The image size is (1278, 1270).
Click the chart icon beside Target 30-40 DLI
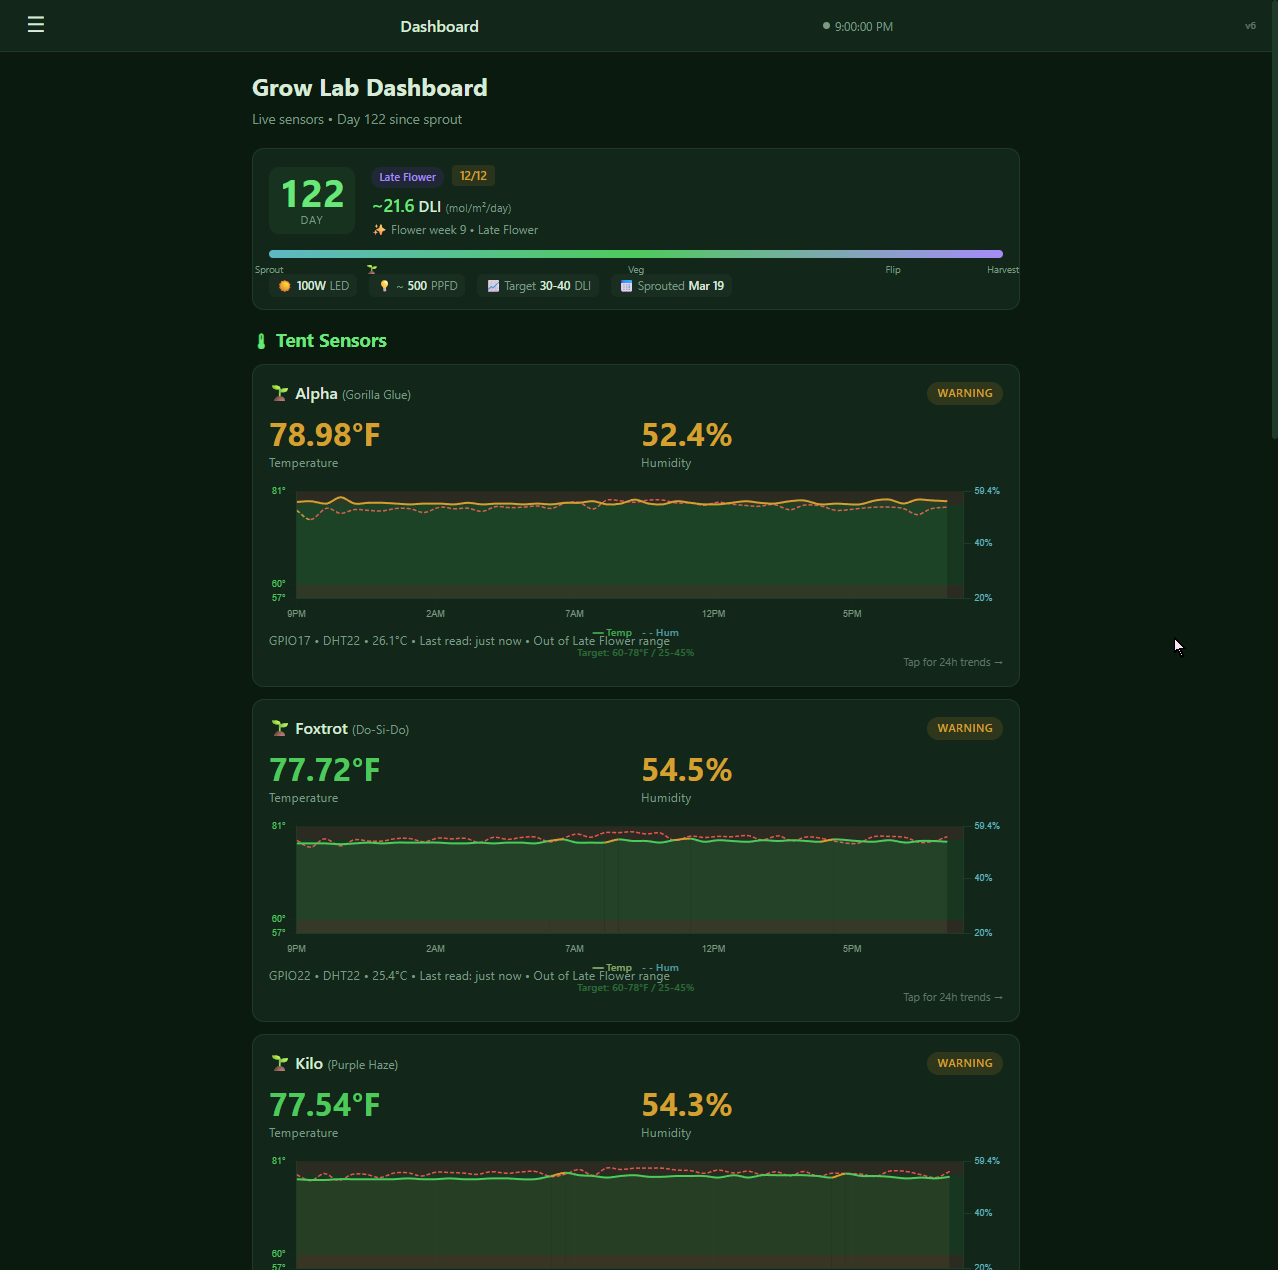coord(493,286)
